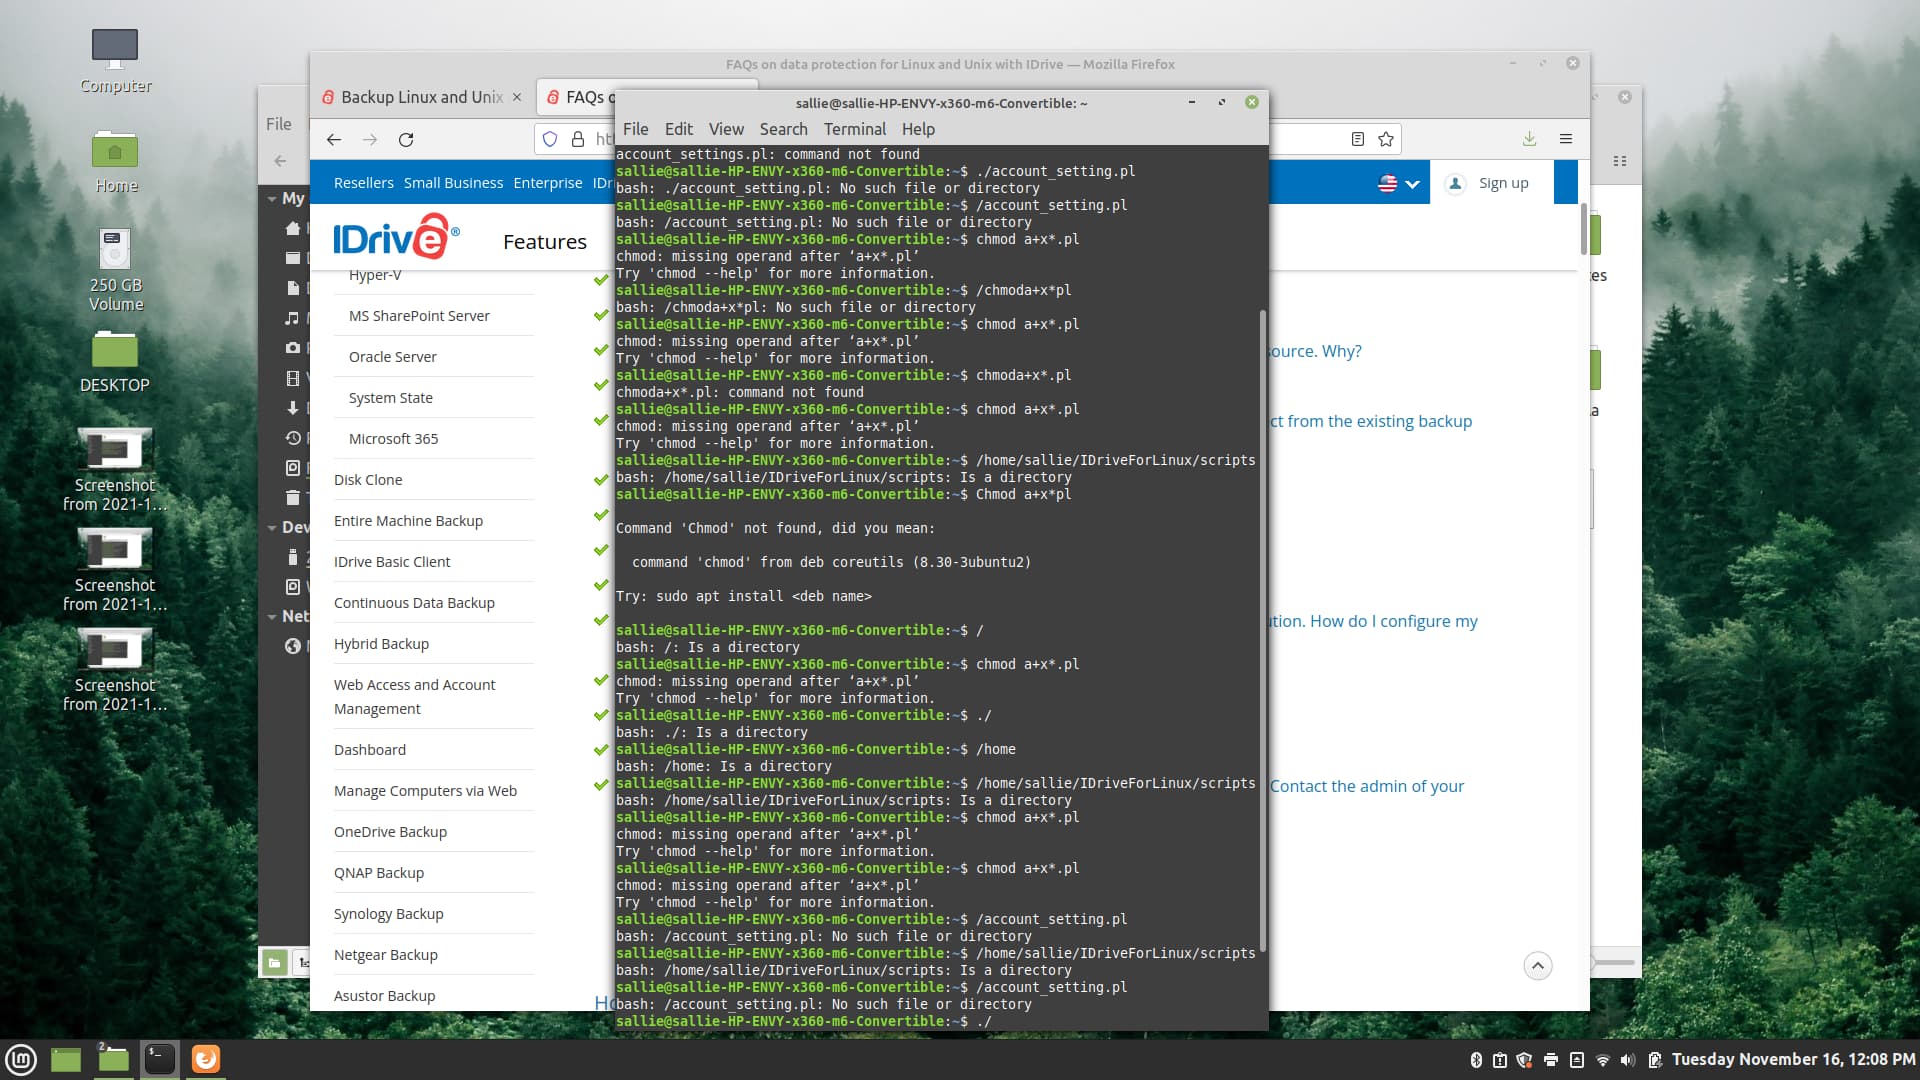The width and height of the screenshot is (1920, 1080).
Task: Open 250 GB Volume desktop icon
Action: 115,270
